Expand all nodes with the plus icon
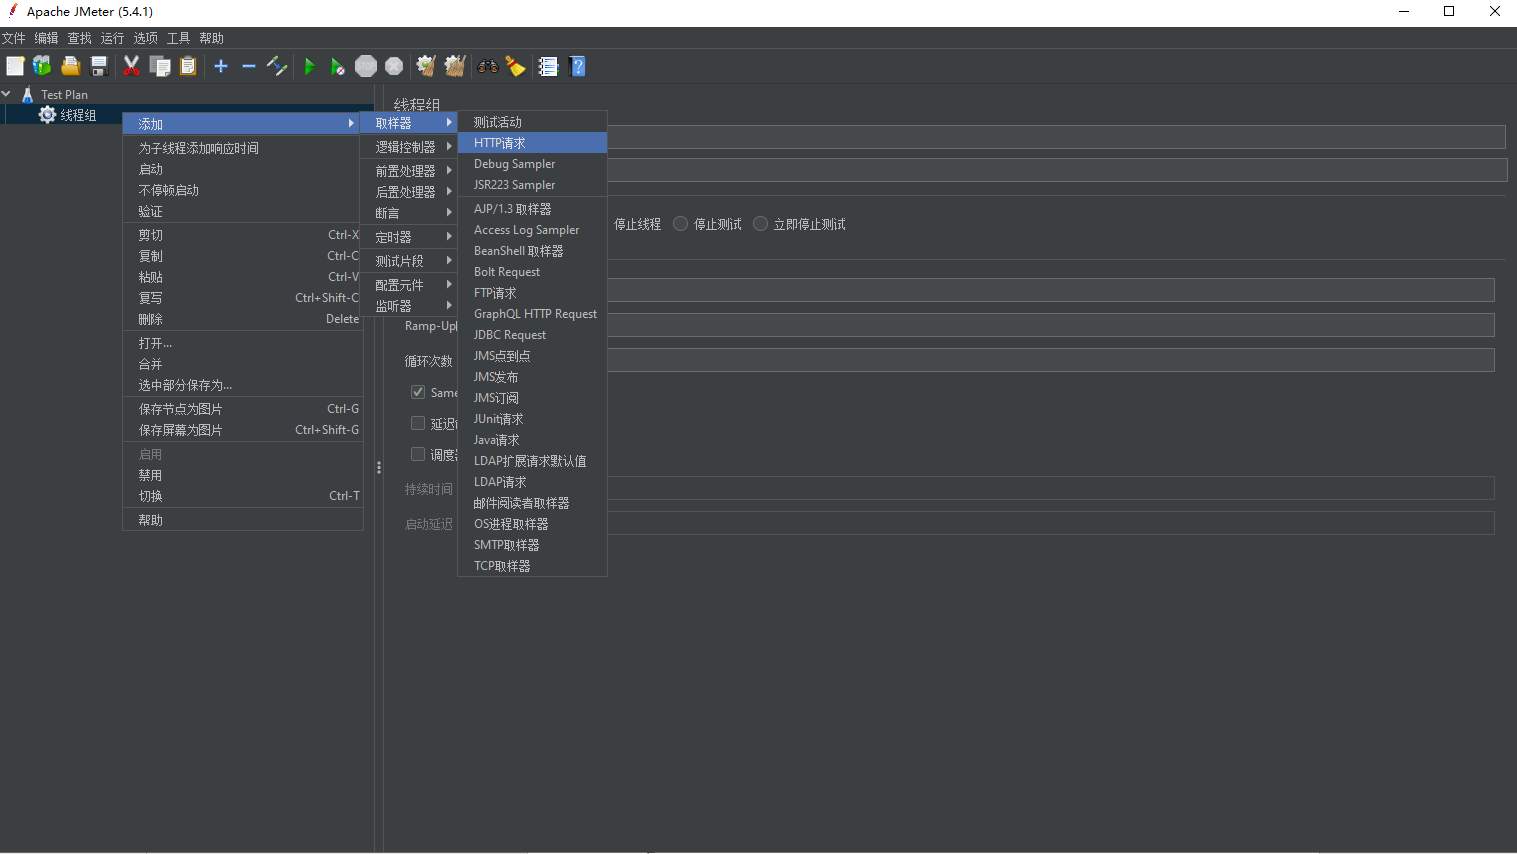1517x854 pixels. [221, 66]
